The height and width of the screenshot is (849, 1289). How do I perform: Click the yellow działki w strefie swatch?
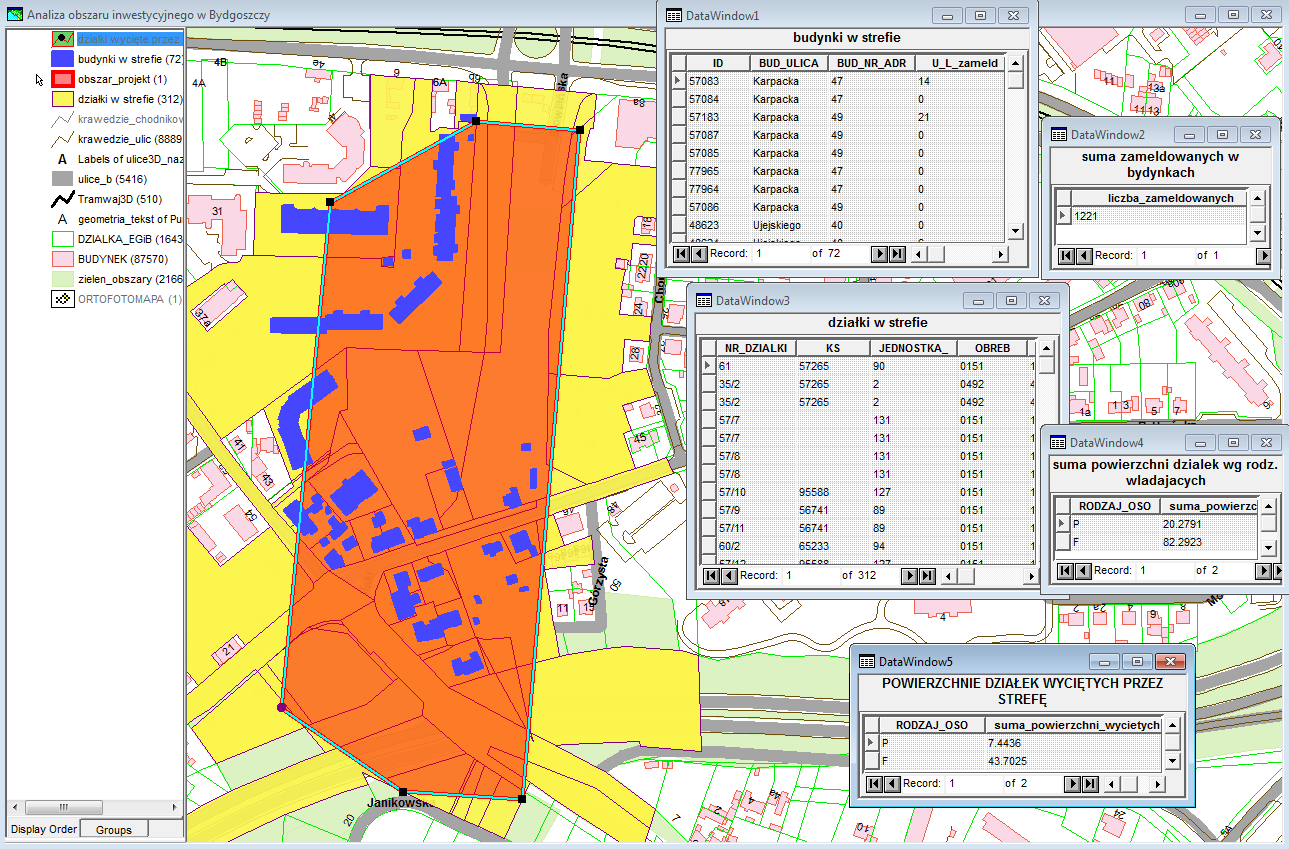(62, 99)
